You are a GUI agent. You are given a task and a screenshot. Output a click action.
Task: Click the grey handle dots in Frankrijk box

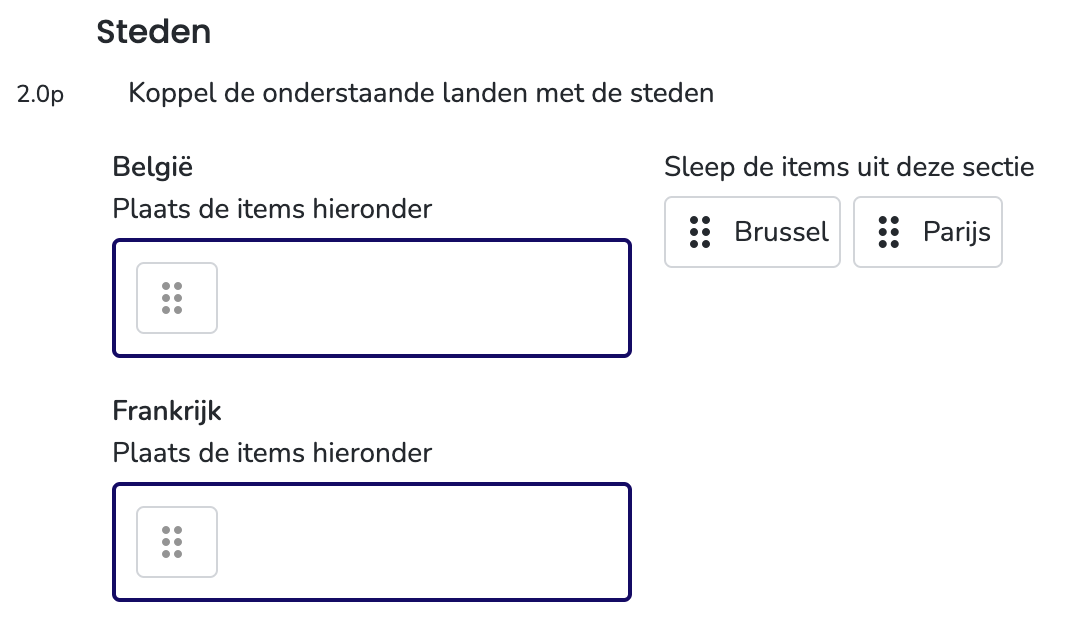[172, 542]
